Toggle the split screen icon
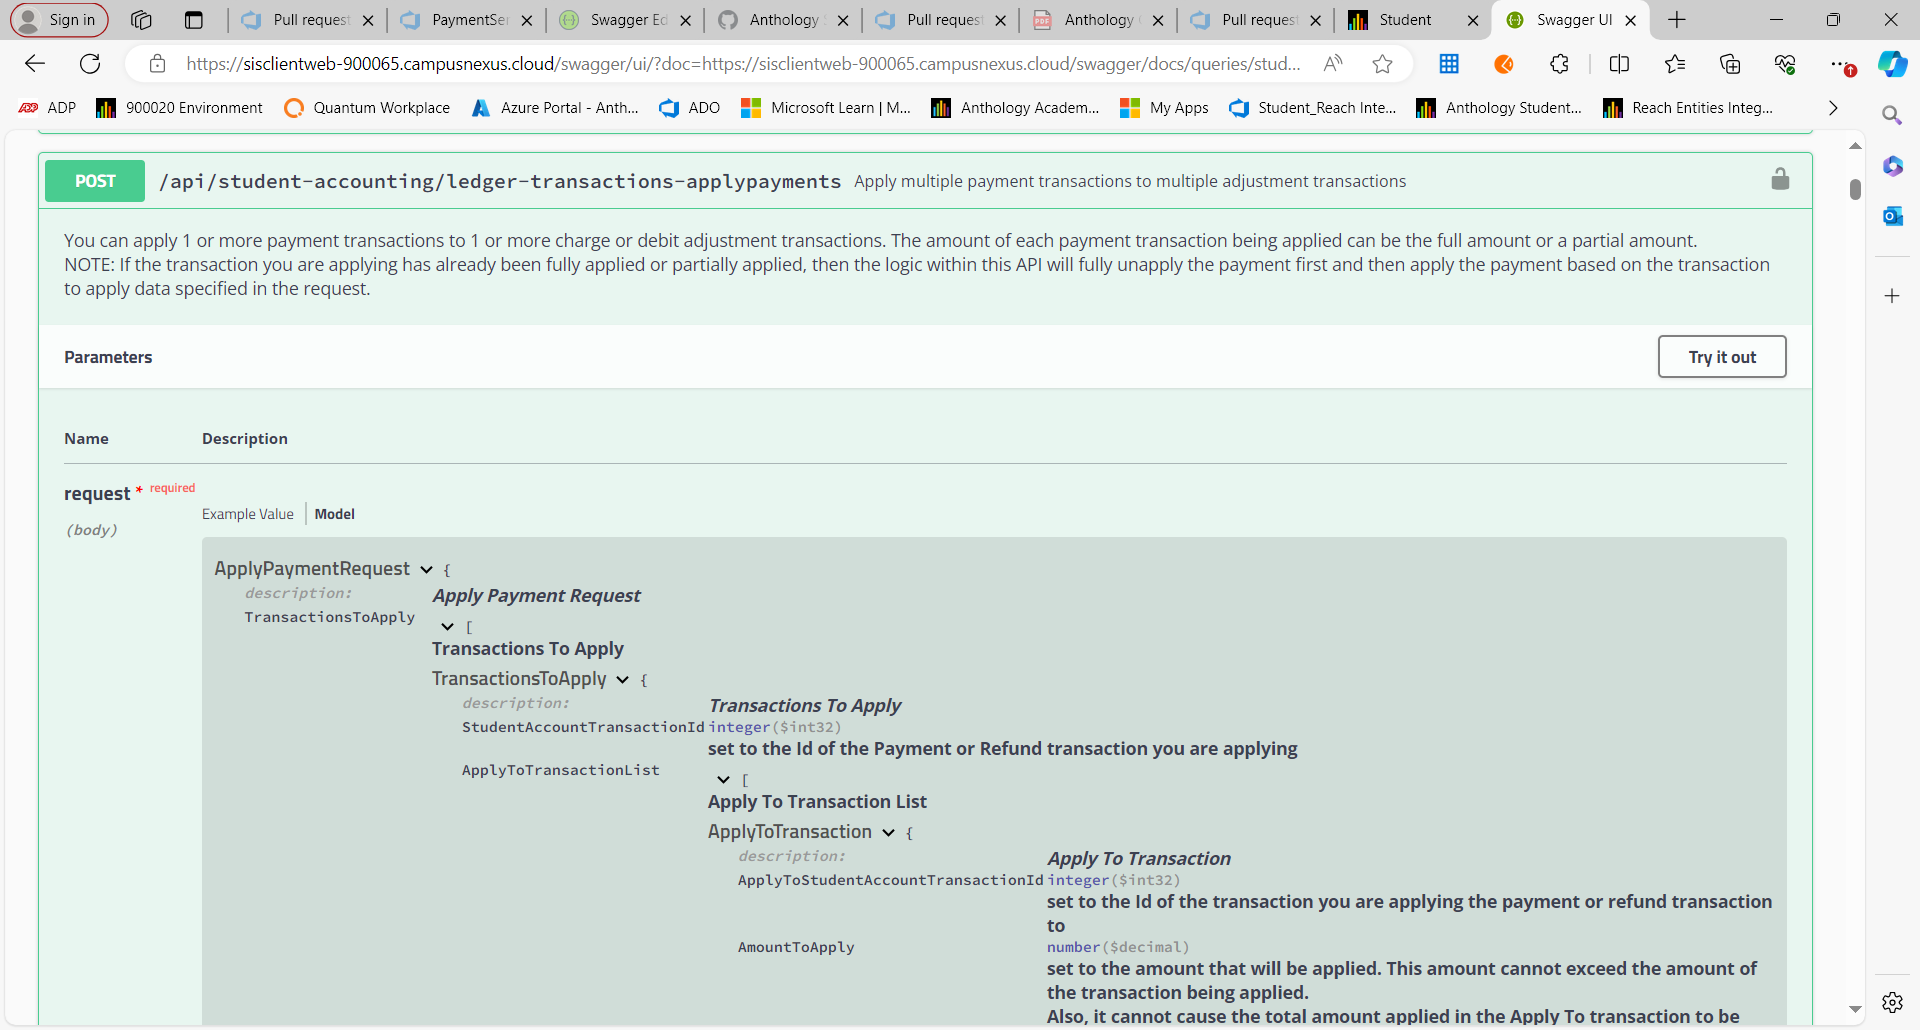The height and width of the screenshot is (1030, 1920). [1619, 64]
